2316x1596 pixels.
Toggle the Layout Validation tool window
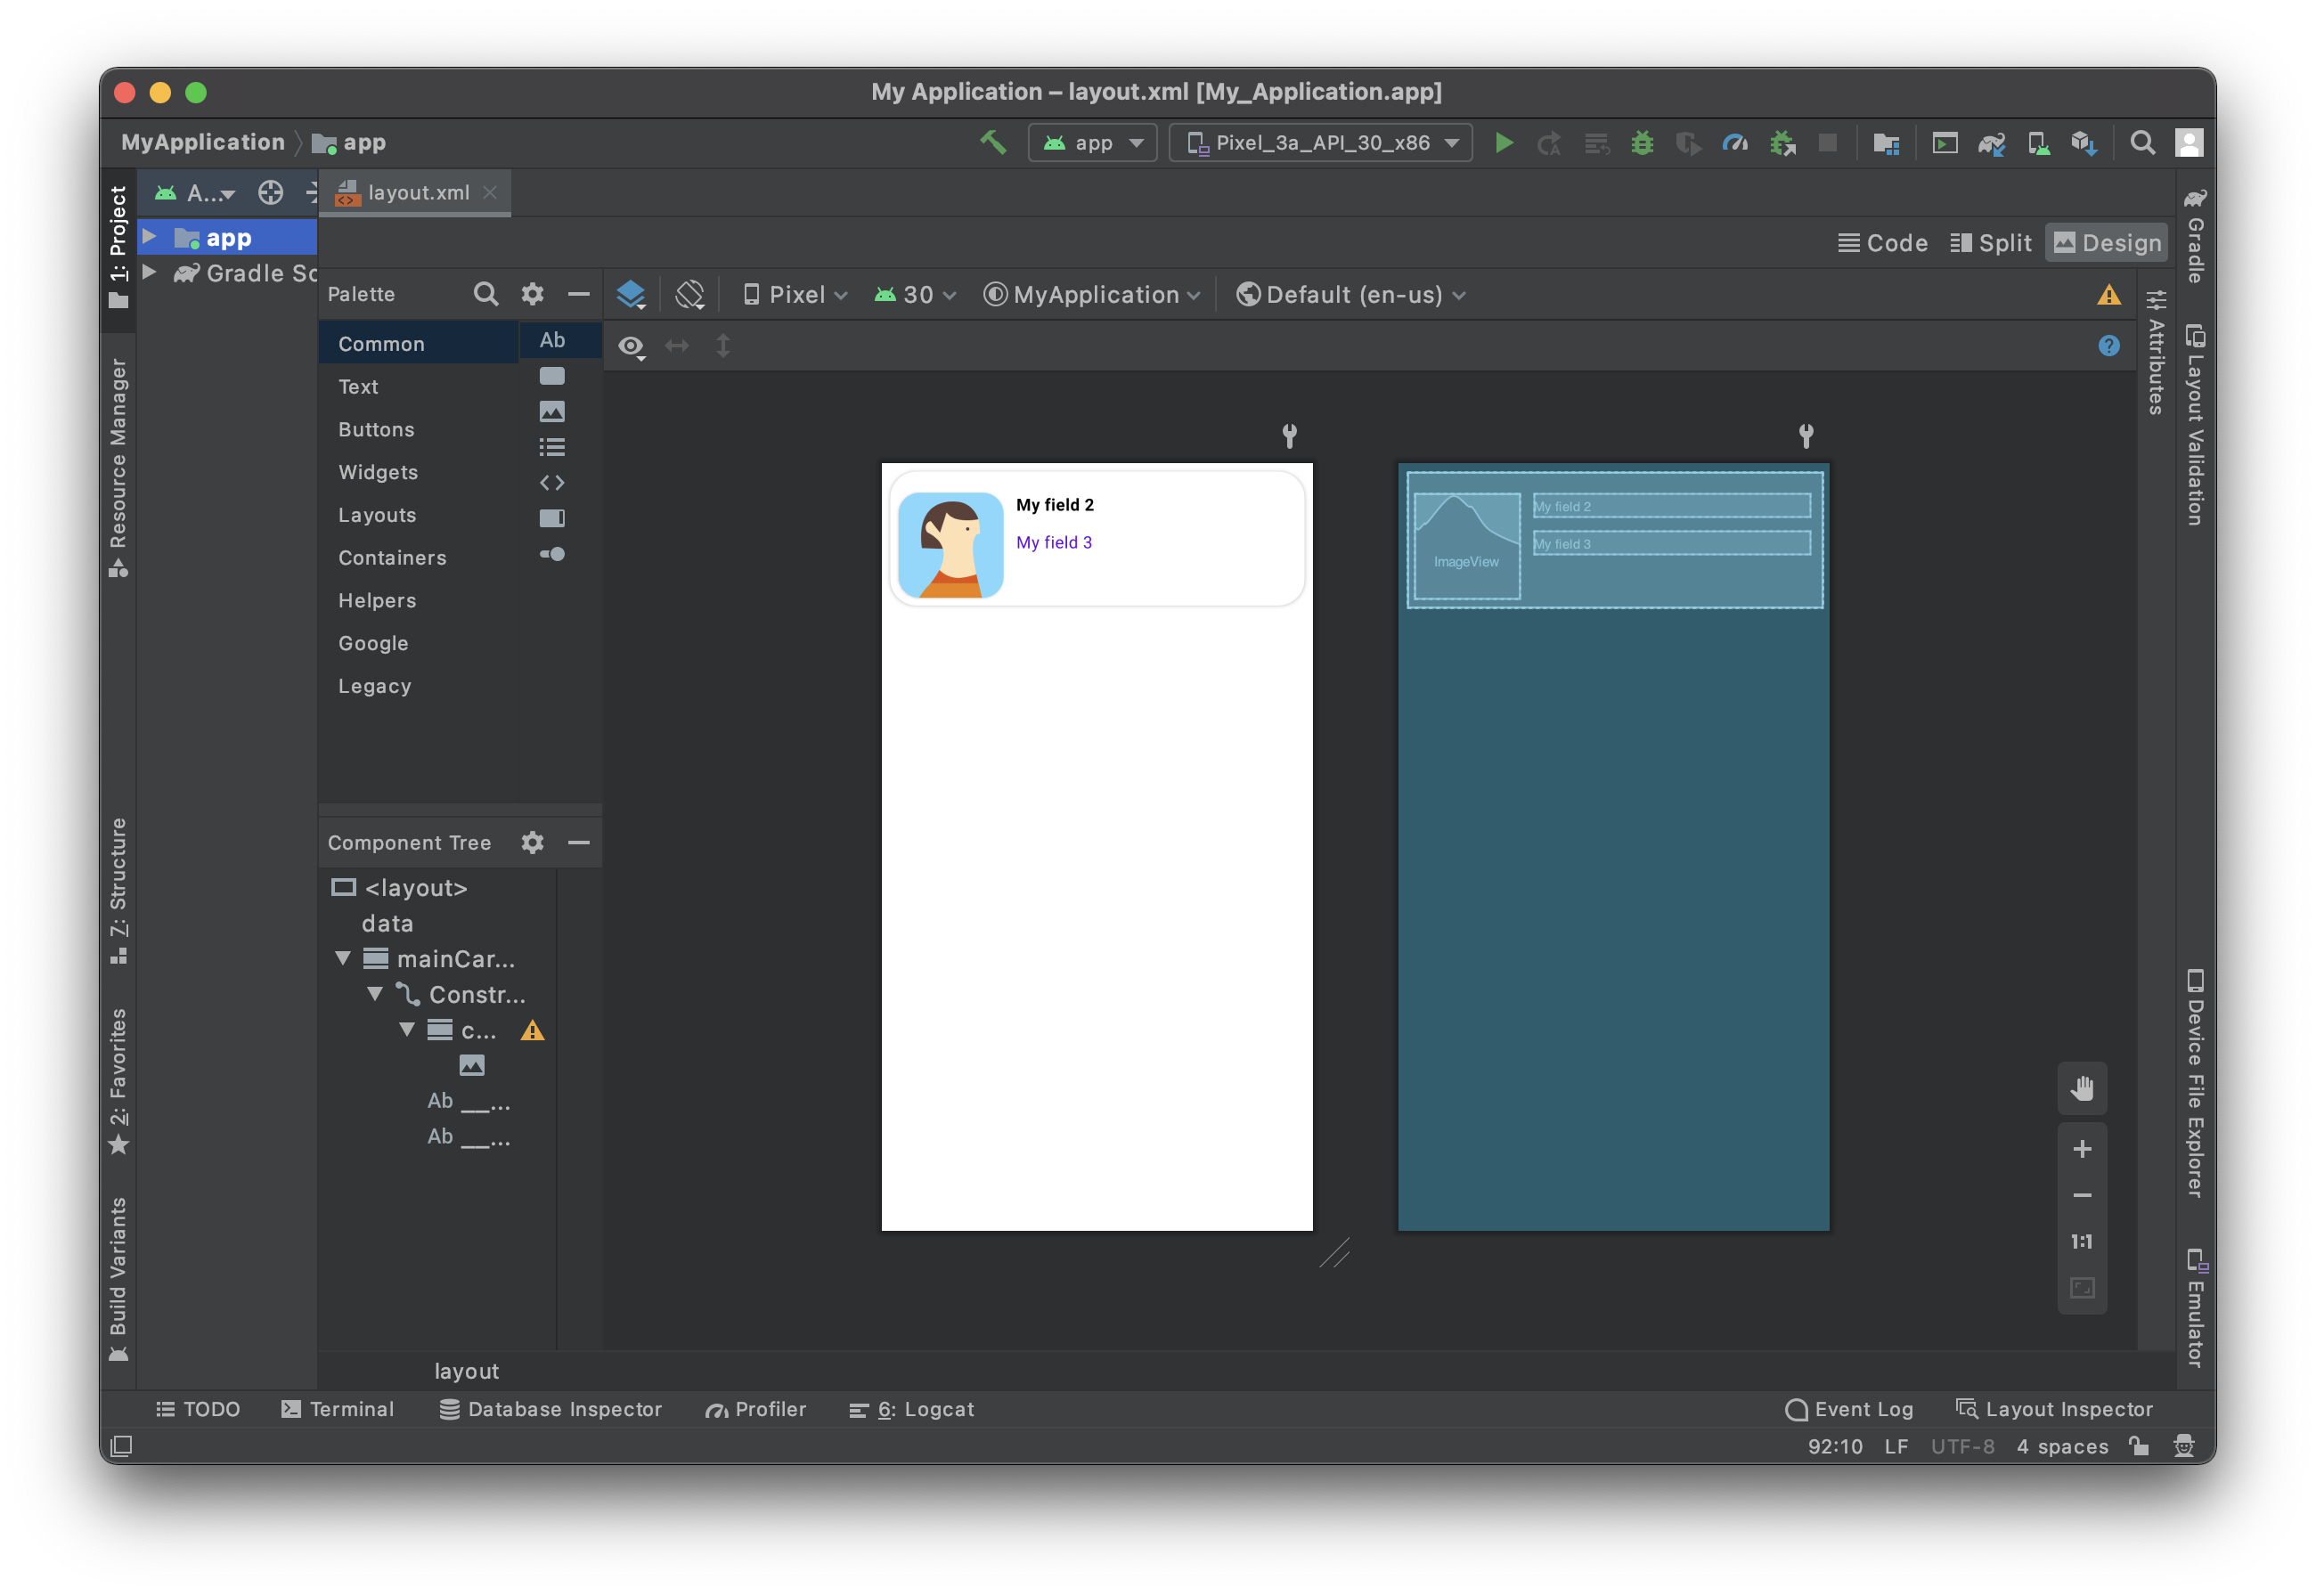coord(2194,424)
